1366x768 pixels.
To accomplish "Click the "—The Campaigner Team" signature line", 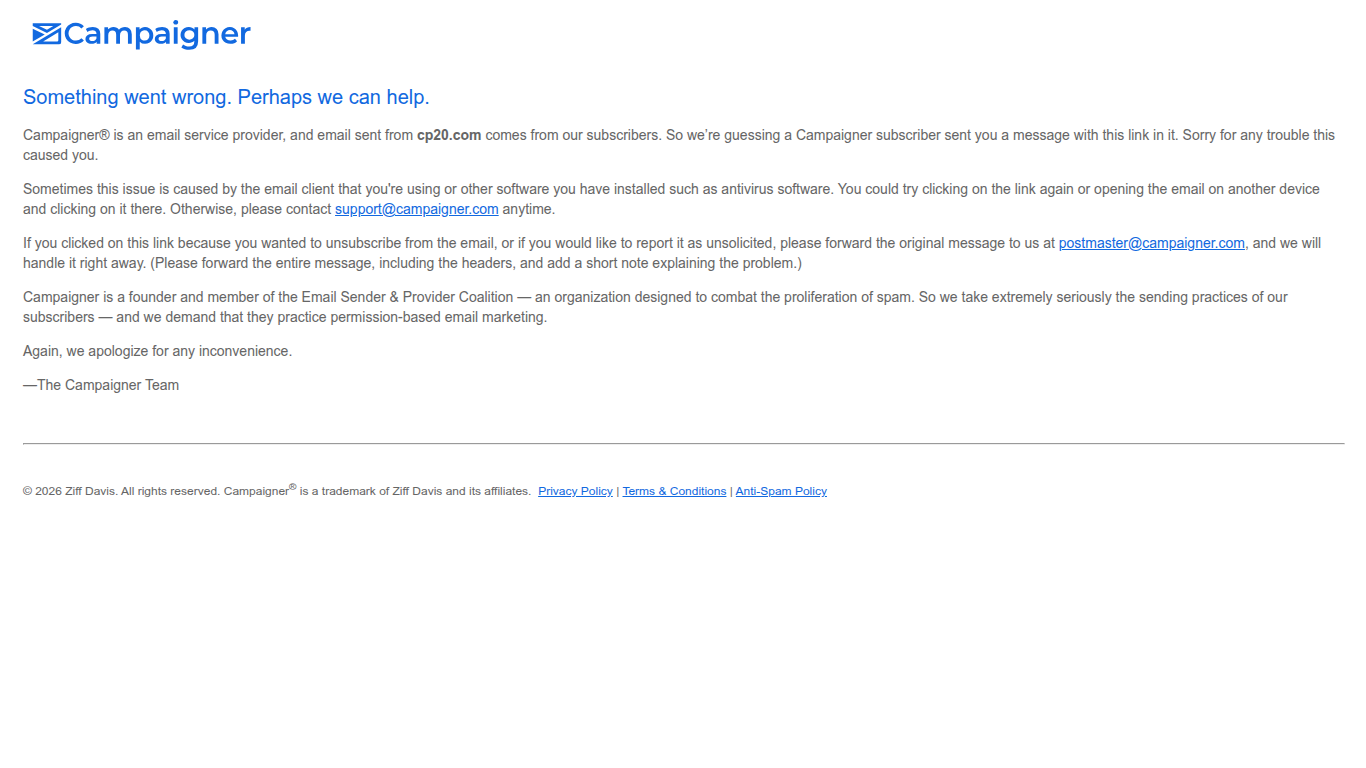I will pos(101,385).
